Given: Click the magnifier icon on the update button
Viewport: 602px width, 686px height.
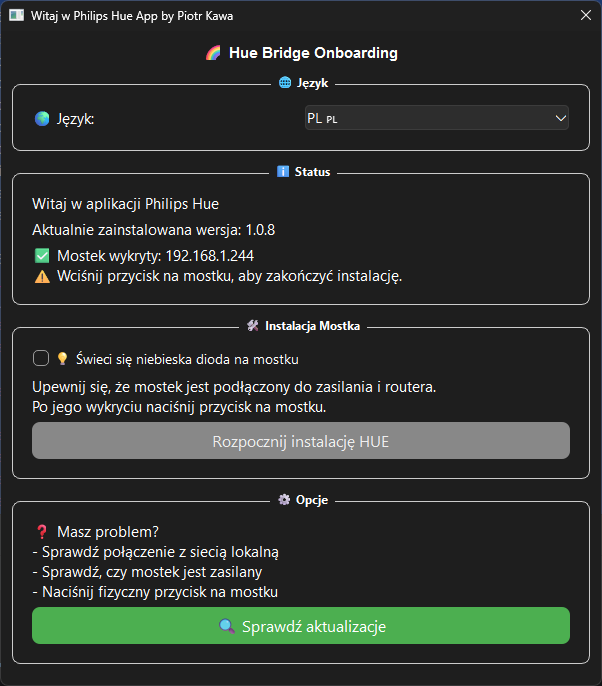Looking at the screenshot, I should [x=227, y=626].
